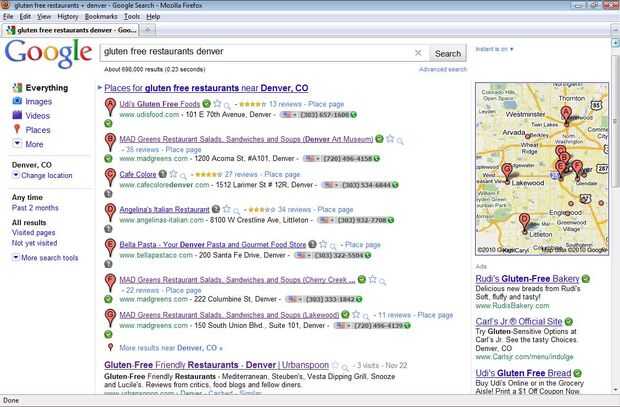Open the Help menu

[x=153, y=17]
